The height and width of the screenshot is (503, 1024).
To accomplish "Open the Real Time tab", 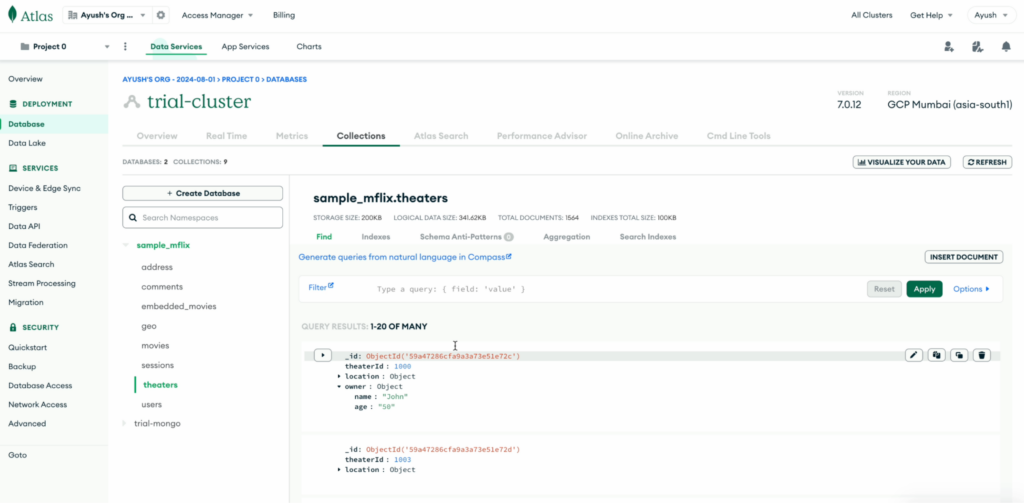I will (227, 136).
